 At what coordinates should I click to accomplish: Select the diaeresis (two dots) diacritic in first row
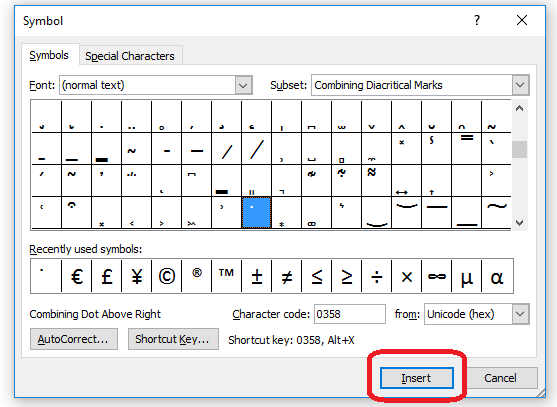tap(136, 116)
